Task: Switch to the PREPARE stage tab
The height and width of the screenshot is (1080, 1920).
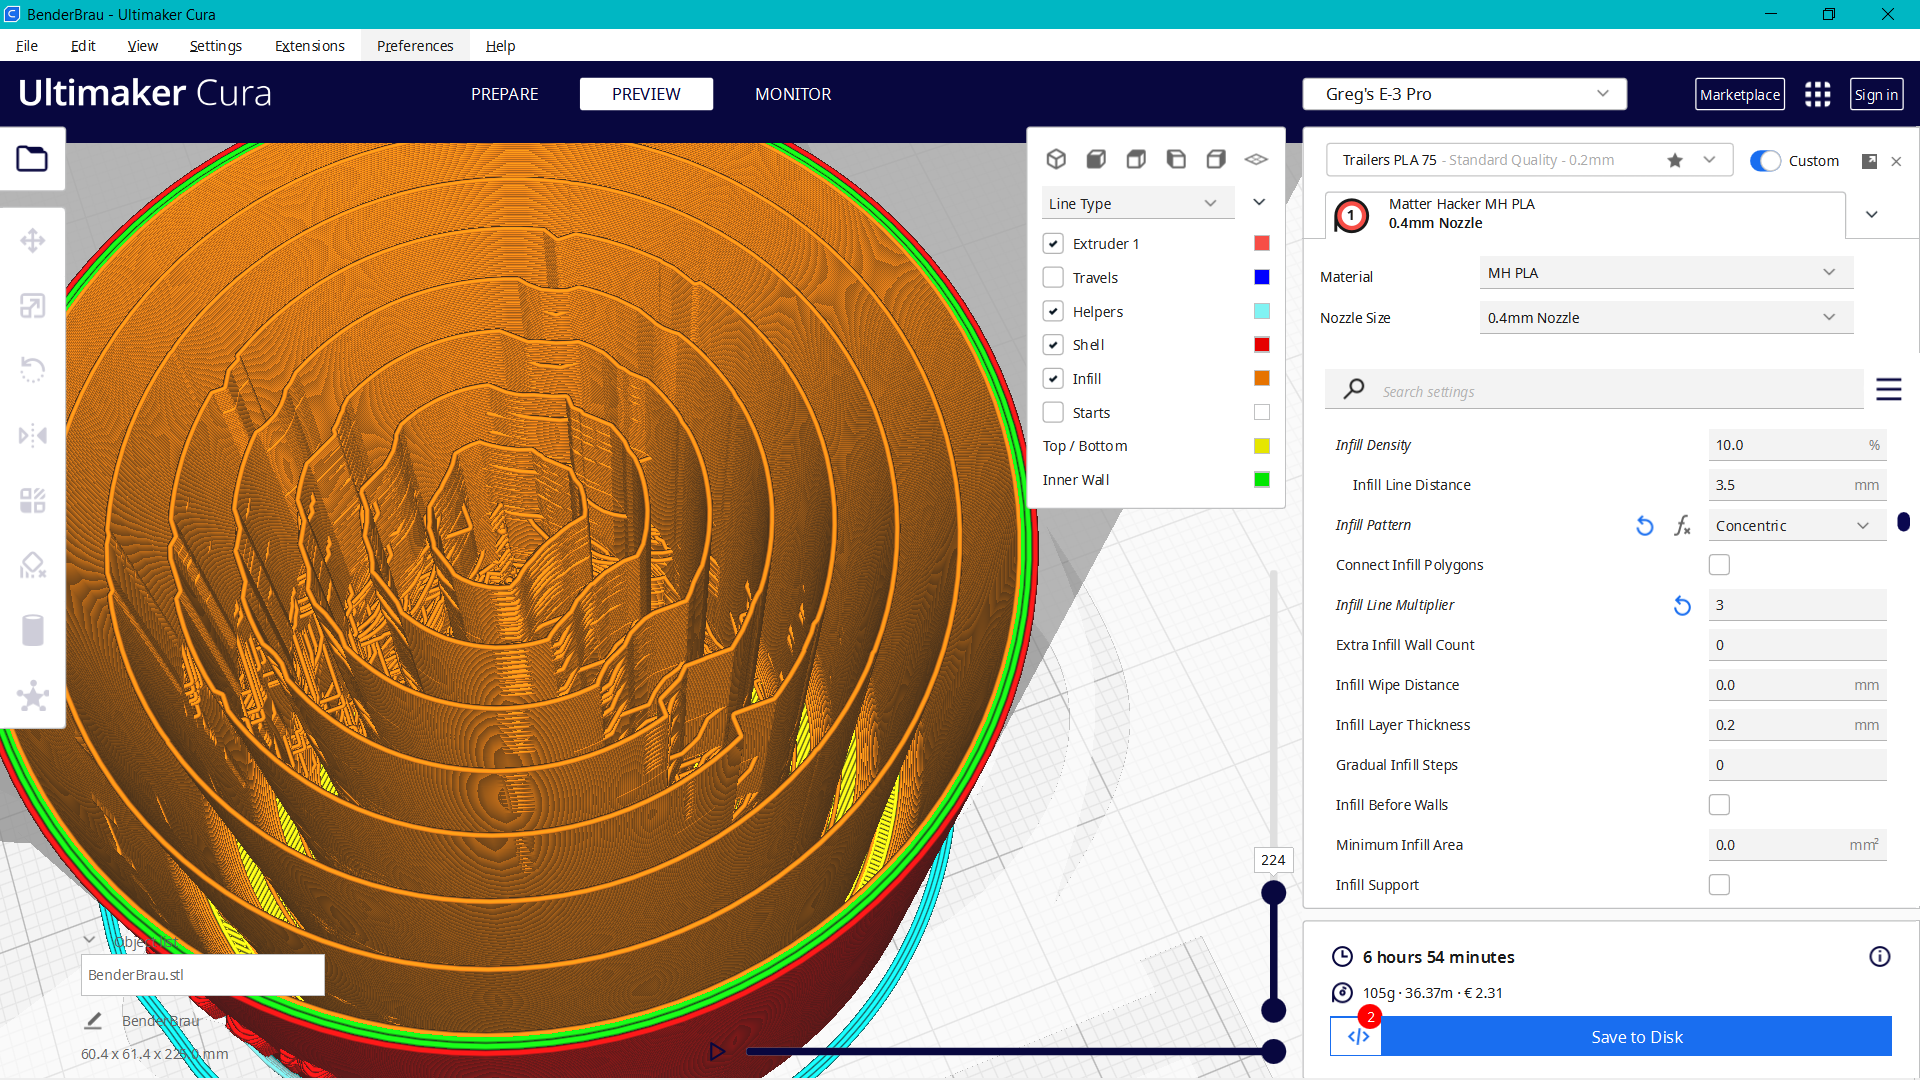Action: coord(504,94)
